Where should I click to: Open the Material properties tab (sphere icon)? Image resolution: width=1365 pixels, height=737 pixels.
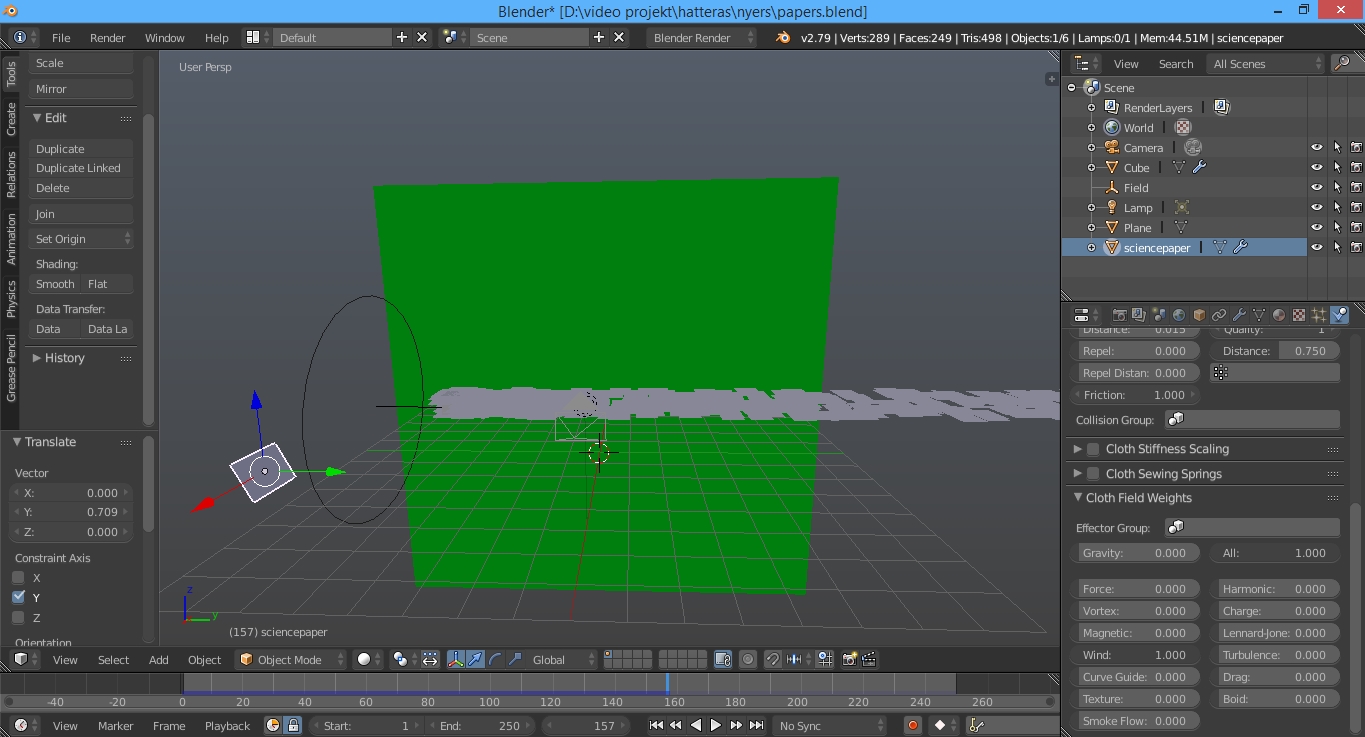tap(1279, 314)
